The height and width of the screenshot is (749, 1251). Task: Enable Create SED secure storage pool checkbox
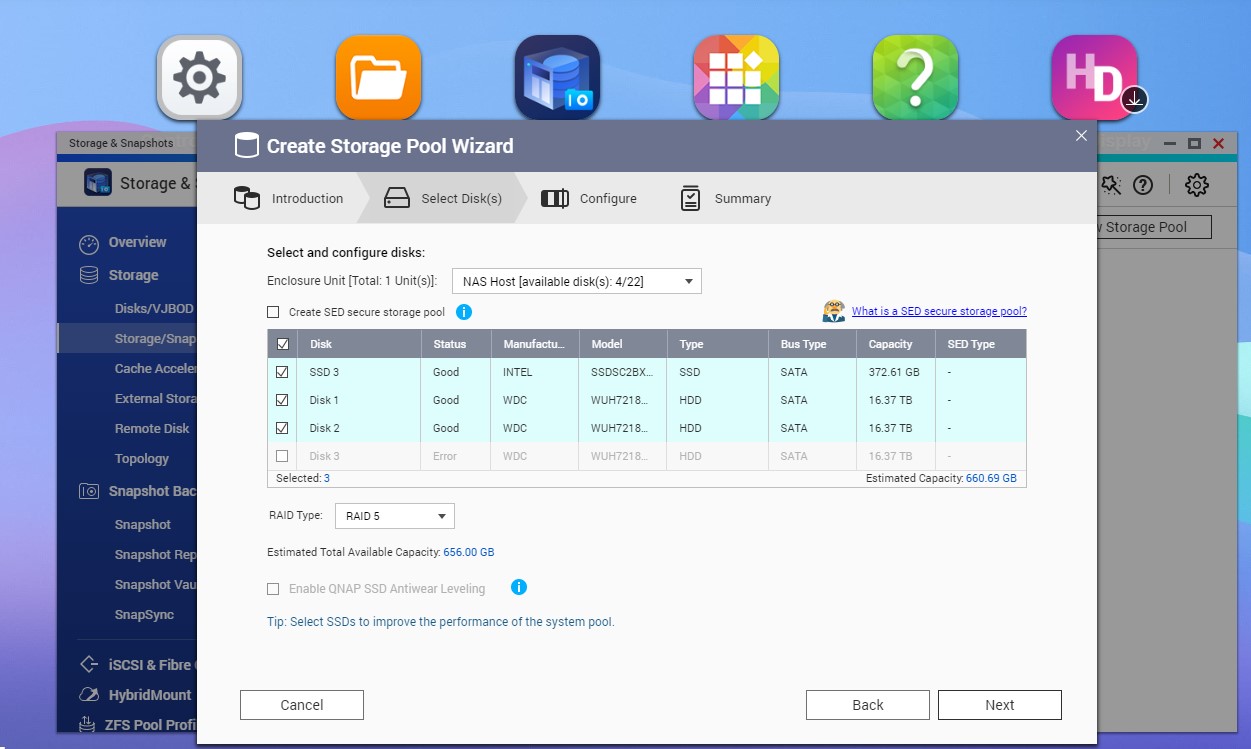(x=274, y=312)
